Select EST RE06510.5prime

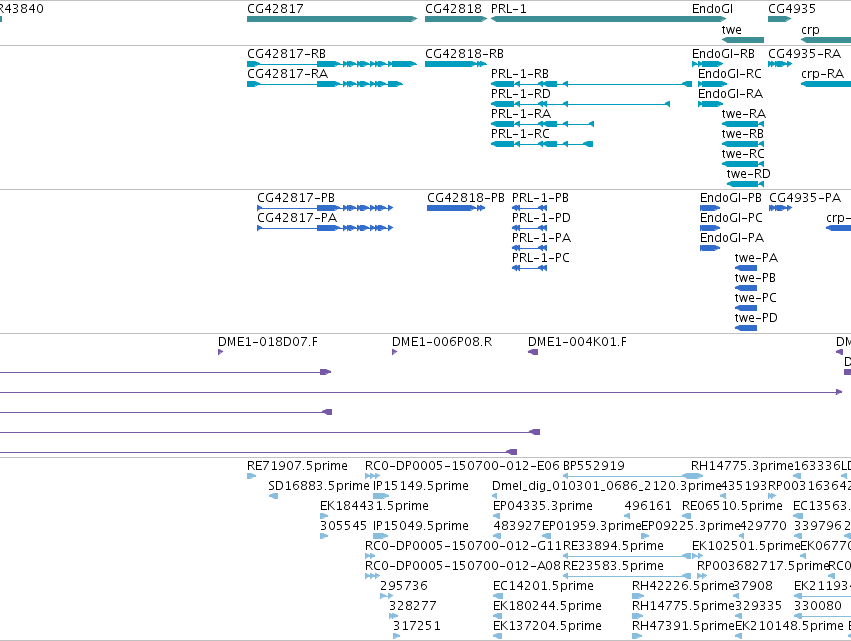(x=732, y=506)
